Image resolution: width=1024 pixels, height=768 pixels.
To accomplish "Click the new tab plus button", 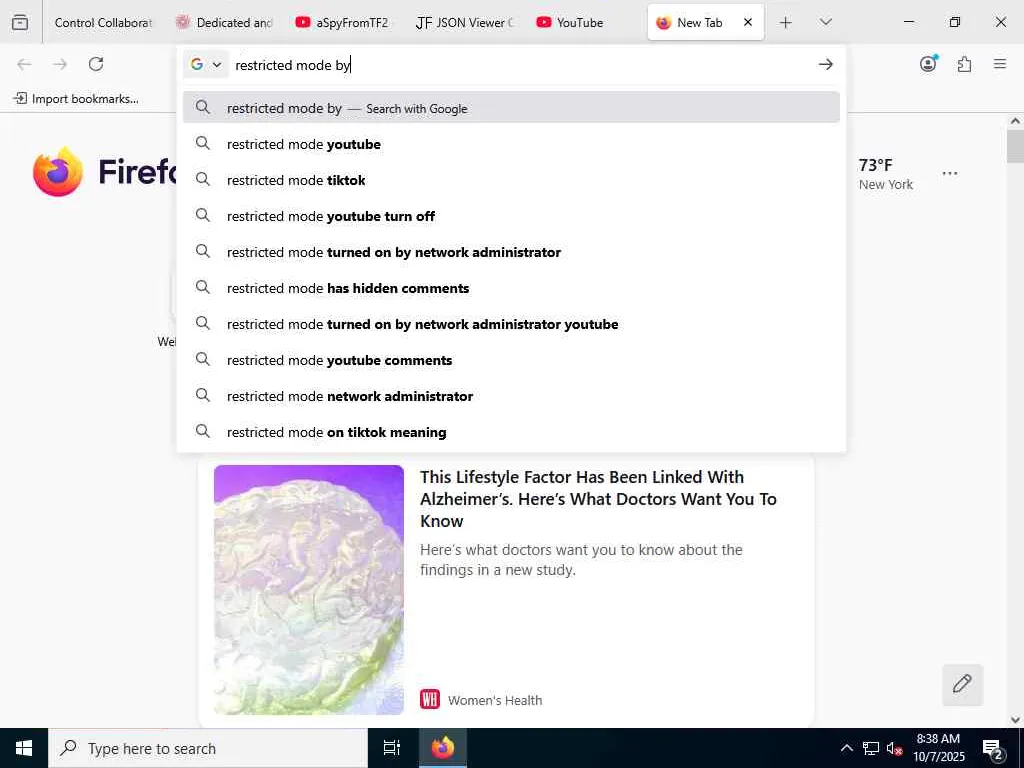I will click(x=786, y=23).
